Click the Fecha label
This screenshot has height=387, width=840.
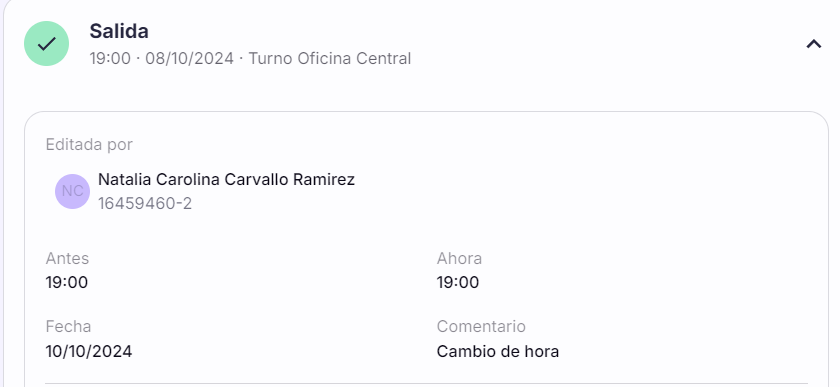point(68,326)
